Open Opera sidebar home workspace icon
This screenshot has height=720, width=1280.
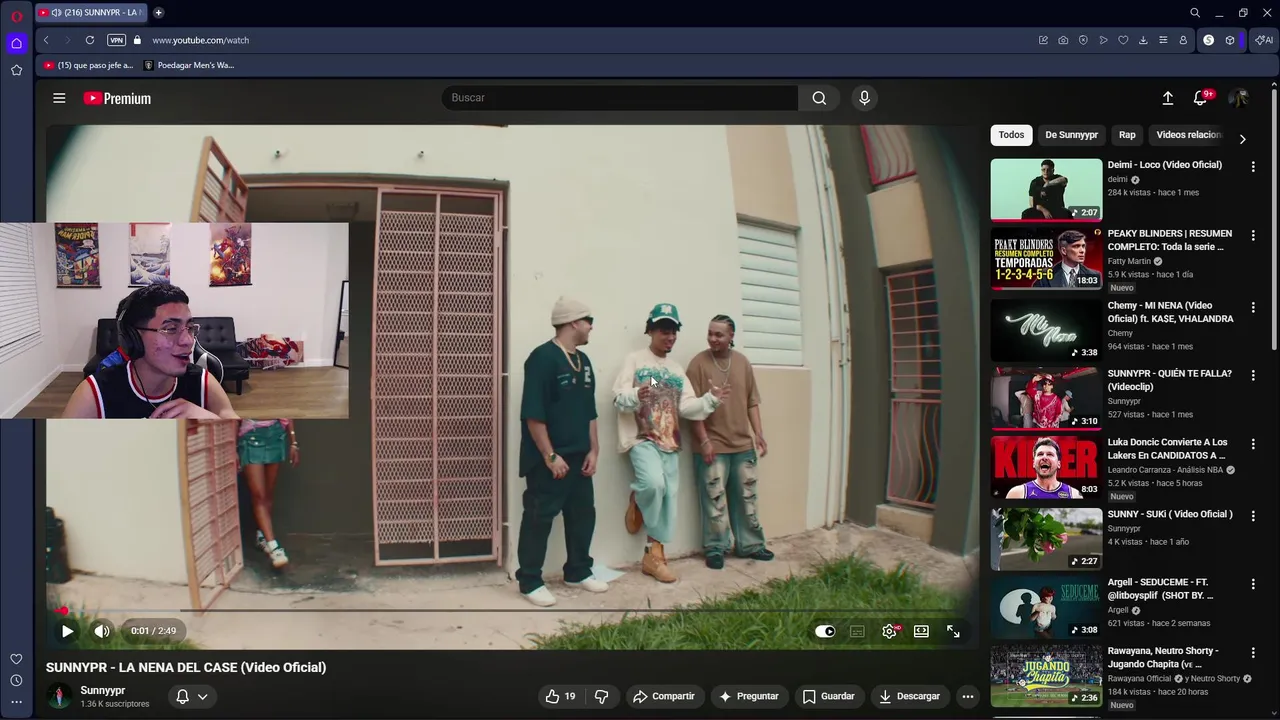[x=16, y=43]
